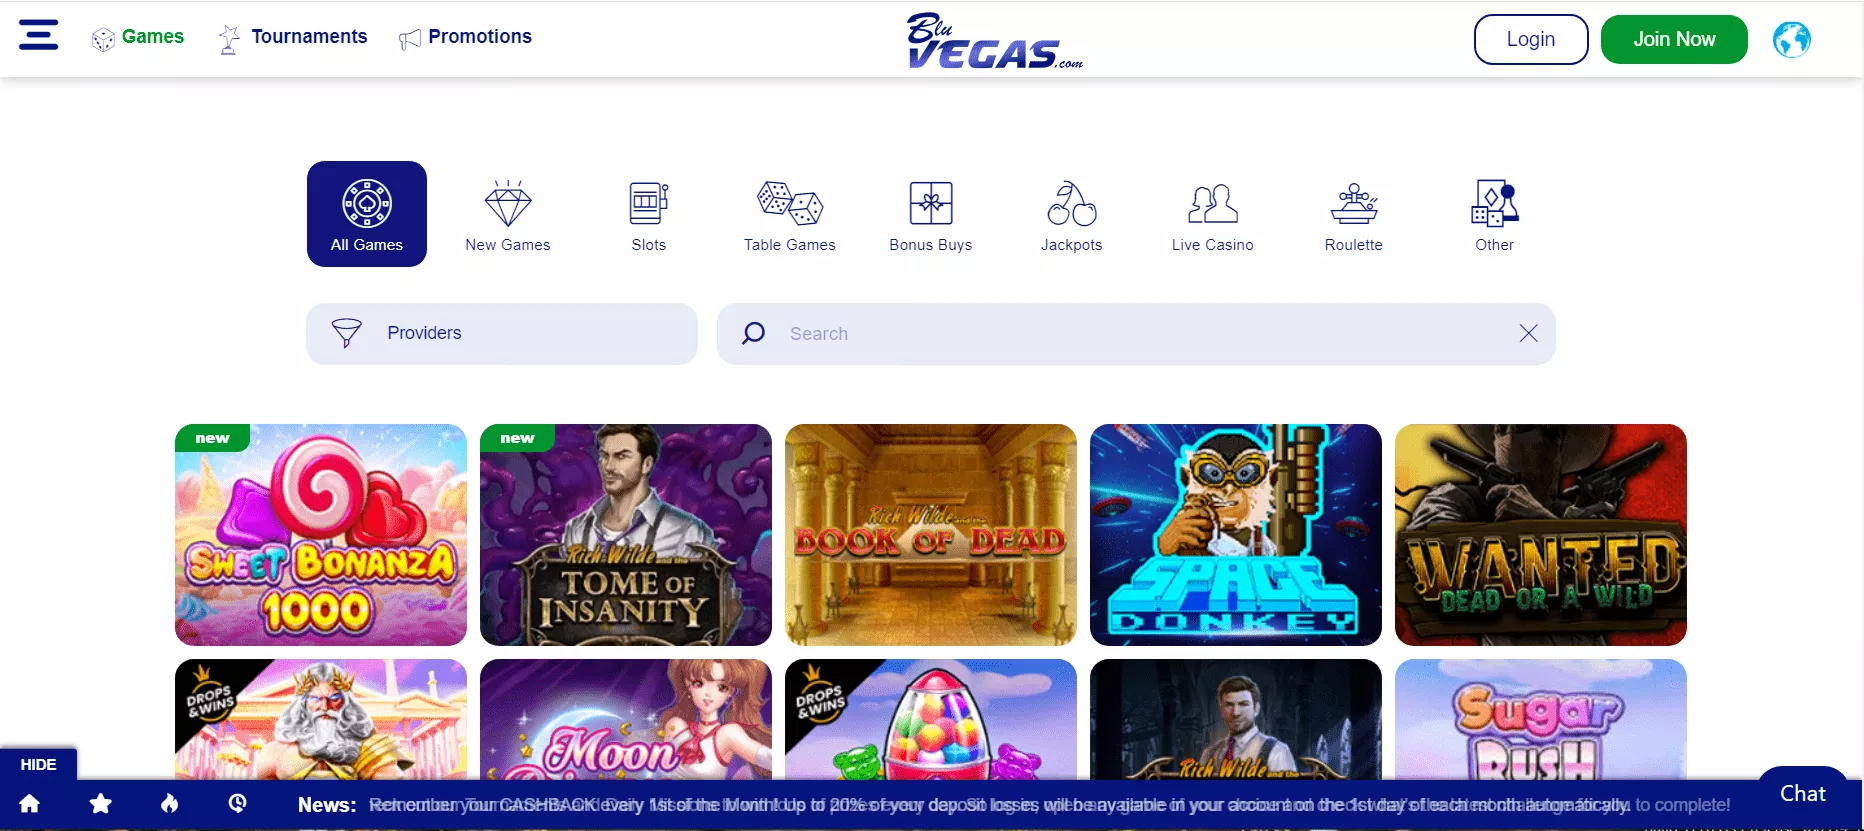Open the hamburger menu icon
Image resolution: width=1864 pixels, height=831 pixels.
click(x=38, y=36)
